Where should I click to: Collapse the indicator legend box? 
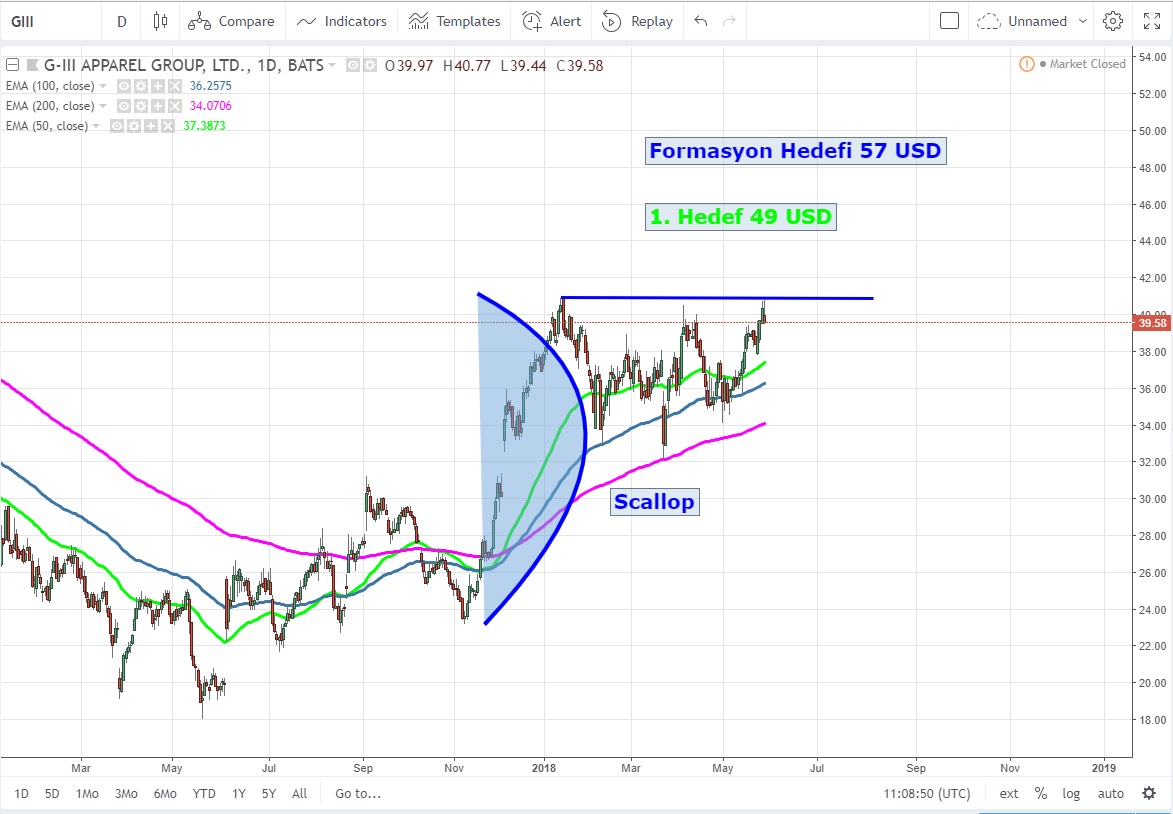pos(11,66)
